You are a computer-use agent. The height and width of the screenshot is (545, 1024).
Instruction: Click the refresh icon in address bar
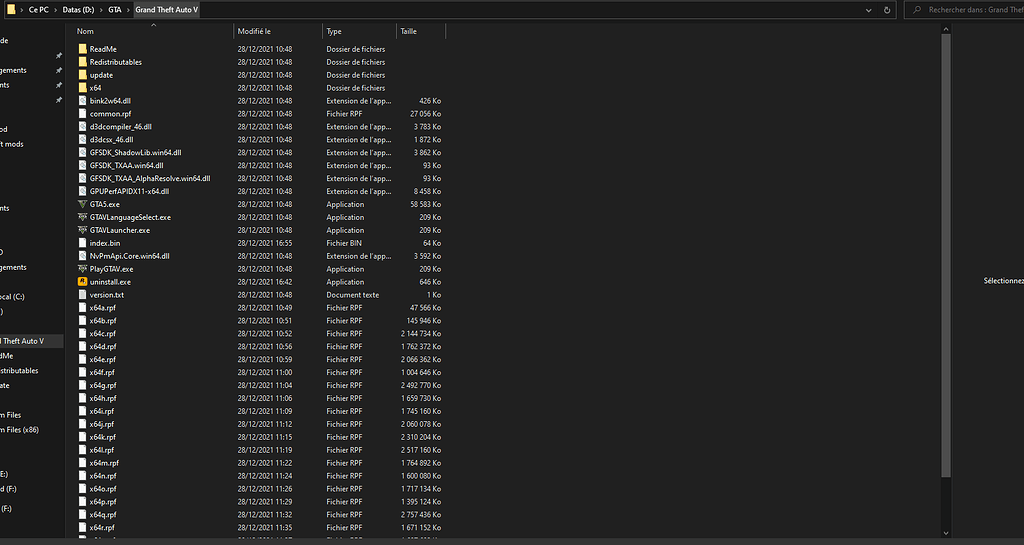tap(888, 9)
